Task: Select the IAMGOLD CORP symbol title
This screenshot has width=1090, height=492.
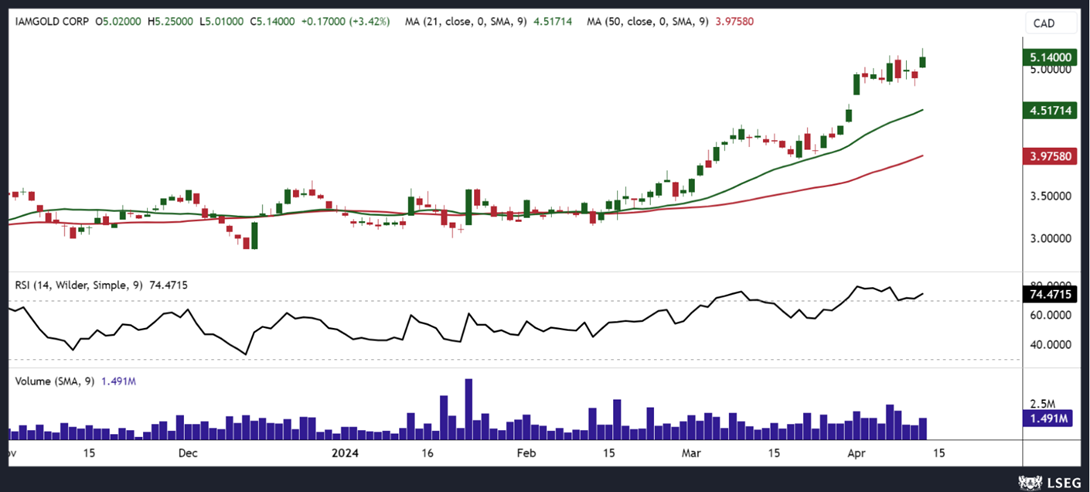Action: point(53,22)
